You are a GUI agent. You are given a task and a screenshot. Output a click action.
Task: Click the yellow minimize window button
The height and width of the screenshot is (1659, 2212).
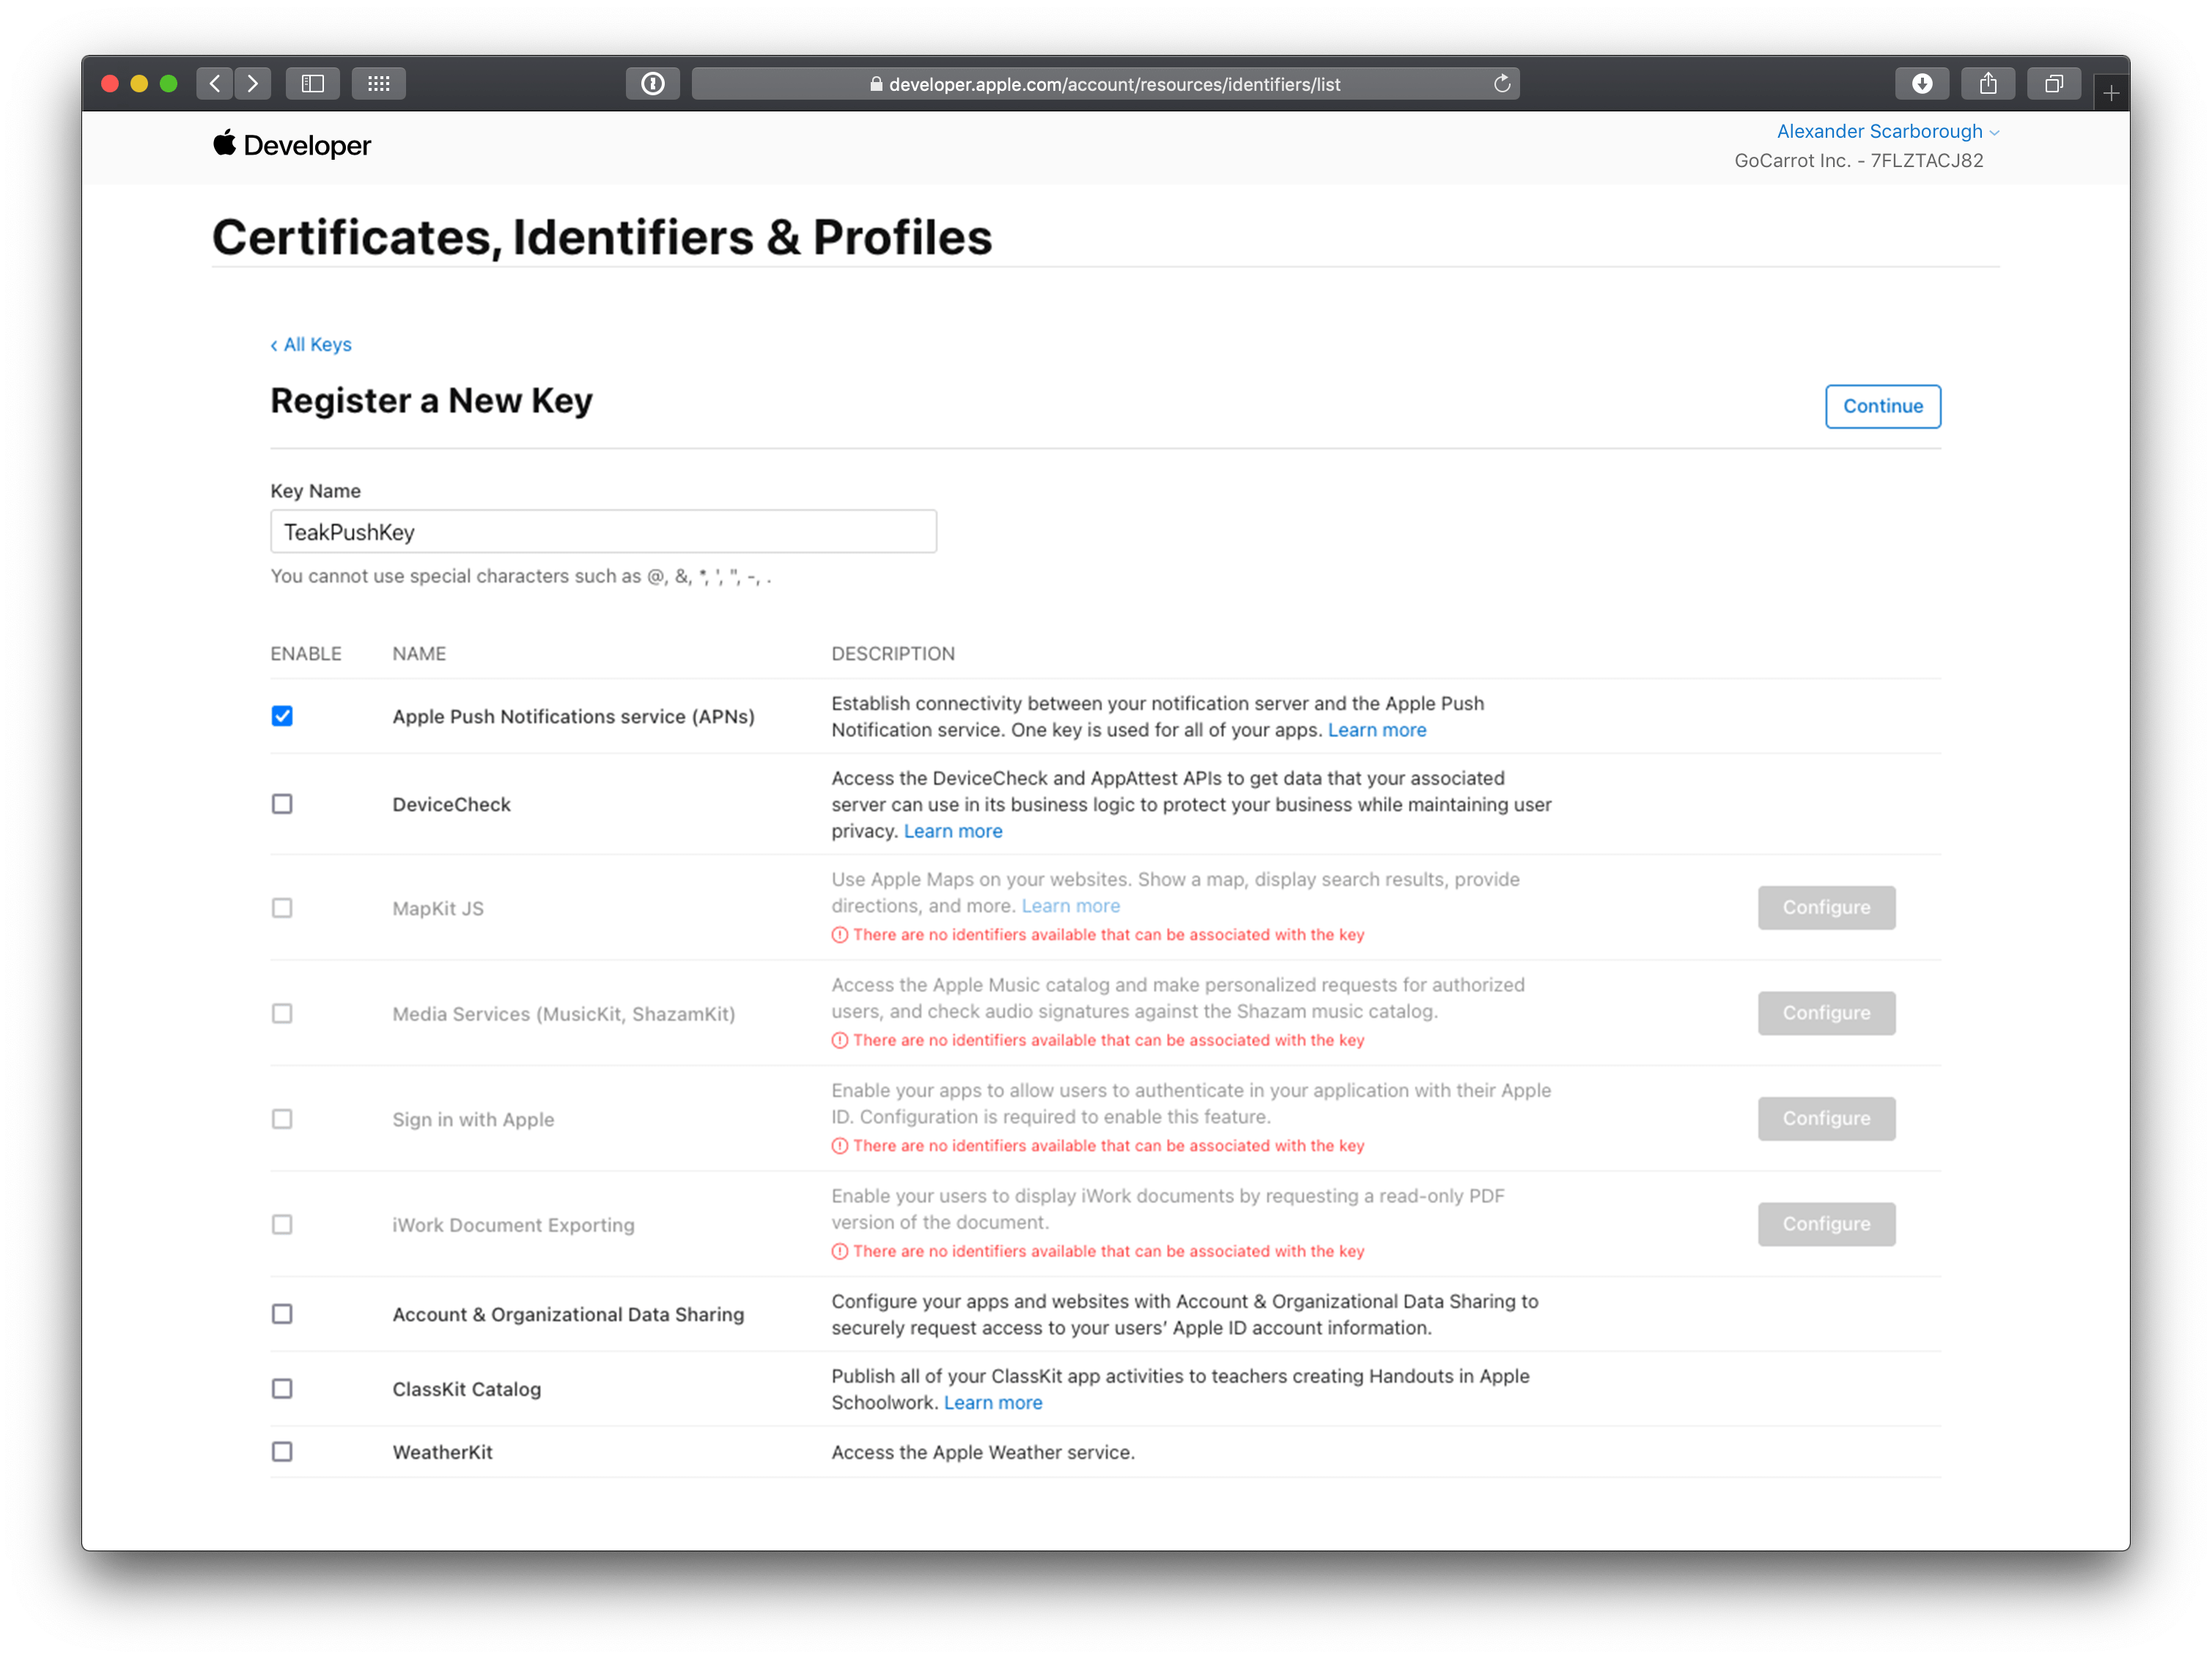[x=139, y=84]
